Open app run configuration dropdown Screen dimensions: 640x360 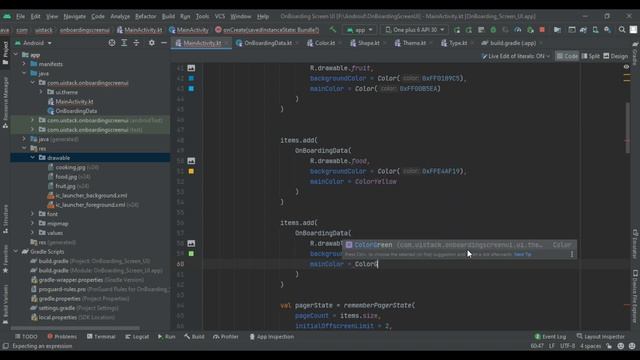point(359,30)
